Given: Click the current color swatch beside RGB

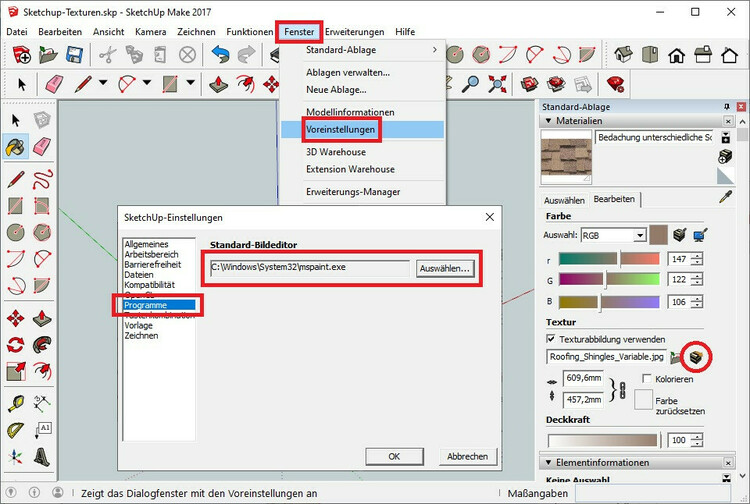Looking at the screenshot, I should click(x=658, y=235).
